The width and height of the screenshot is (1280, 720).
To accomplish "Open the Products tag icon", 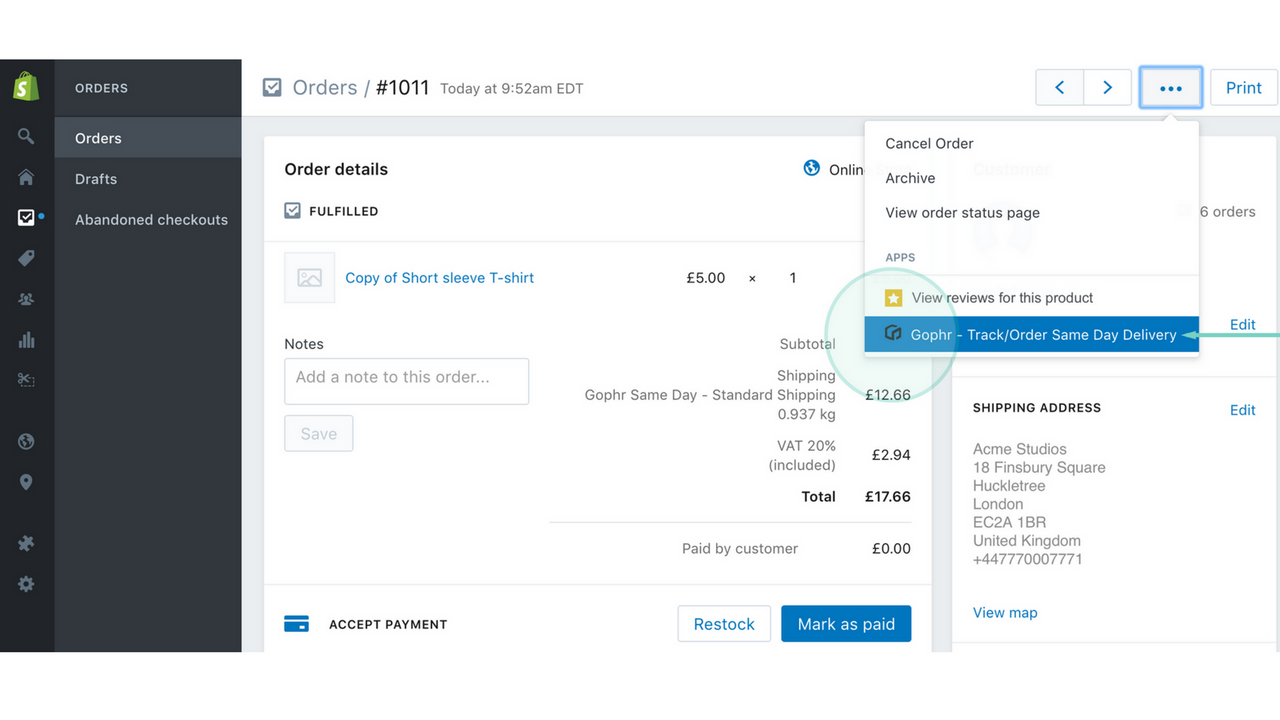I will click(x=27, y=258).
